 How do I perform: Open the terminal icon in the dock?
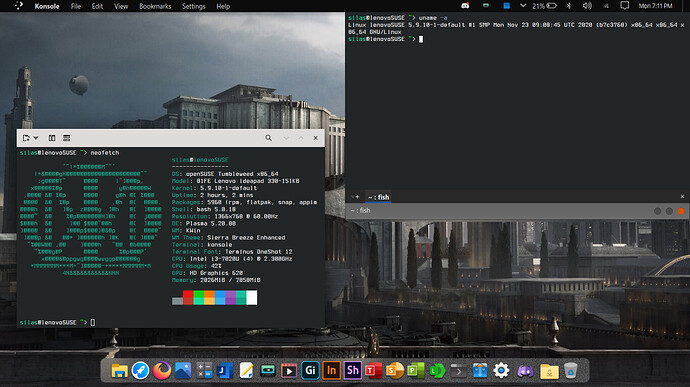458,371
